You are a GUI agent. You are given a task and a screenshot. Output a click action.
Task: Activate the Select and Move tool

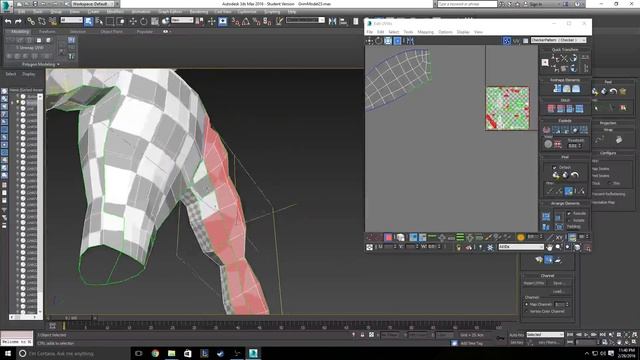tap(133, 21)
